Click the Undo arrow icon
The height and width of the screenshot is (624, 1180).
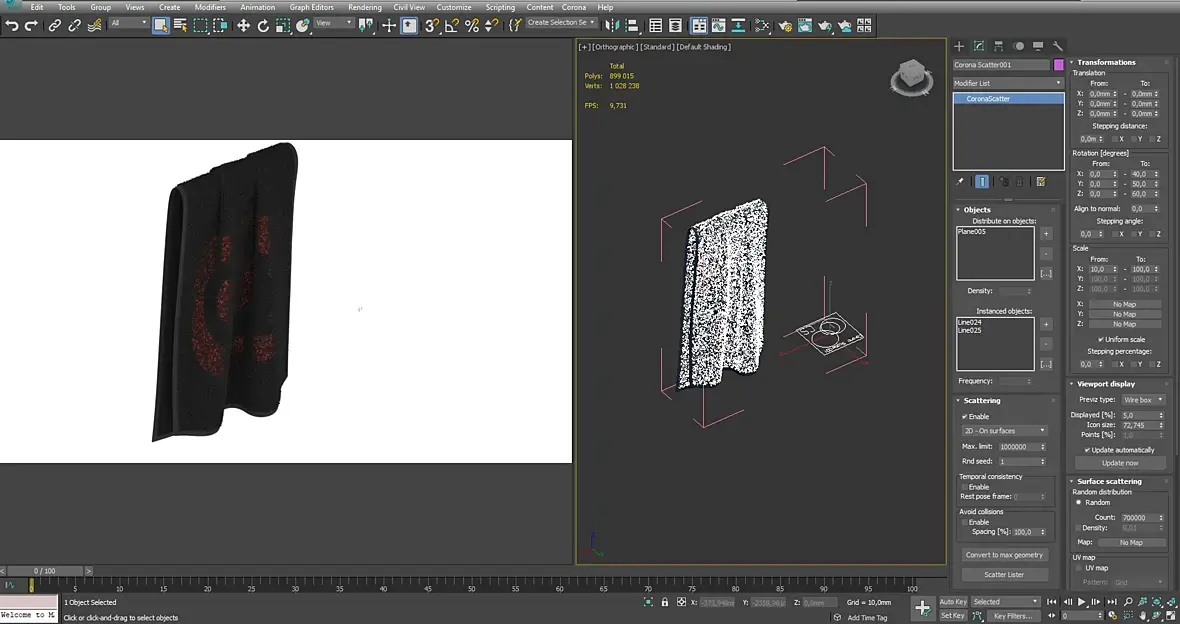coord(12,25)
